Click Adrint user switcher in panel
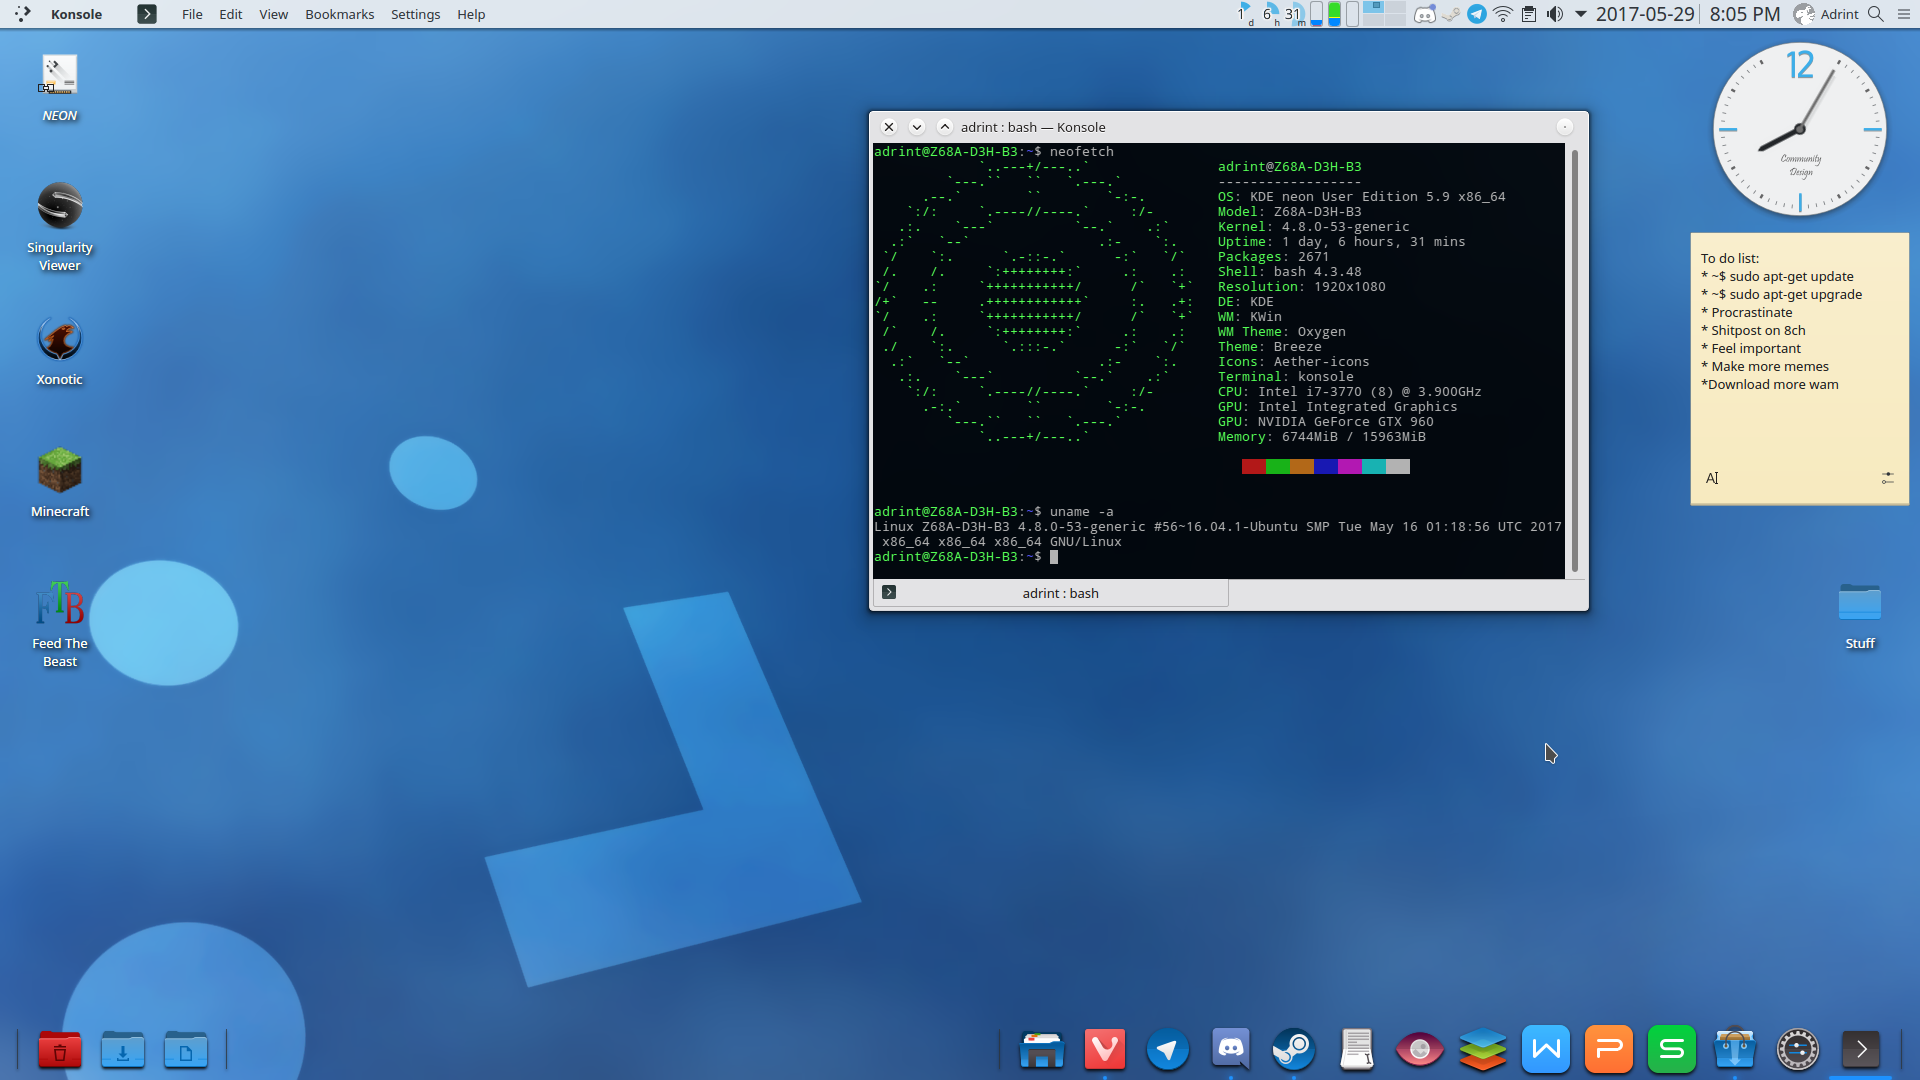 click(1826, 14)
